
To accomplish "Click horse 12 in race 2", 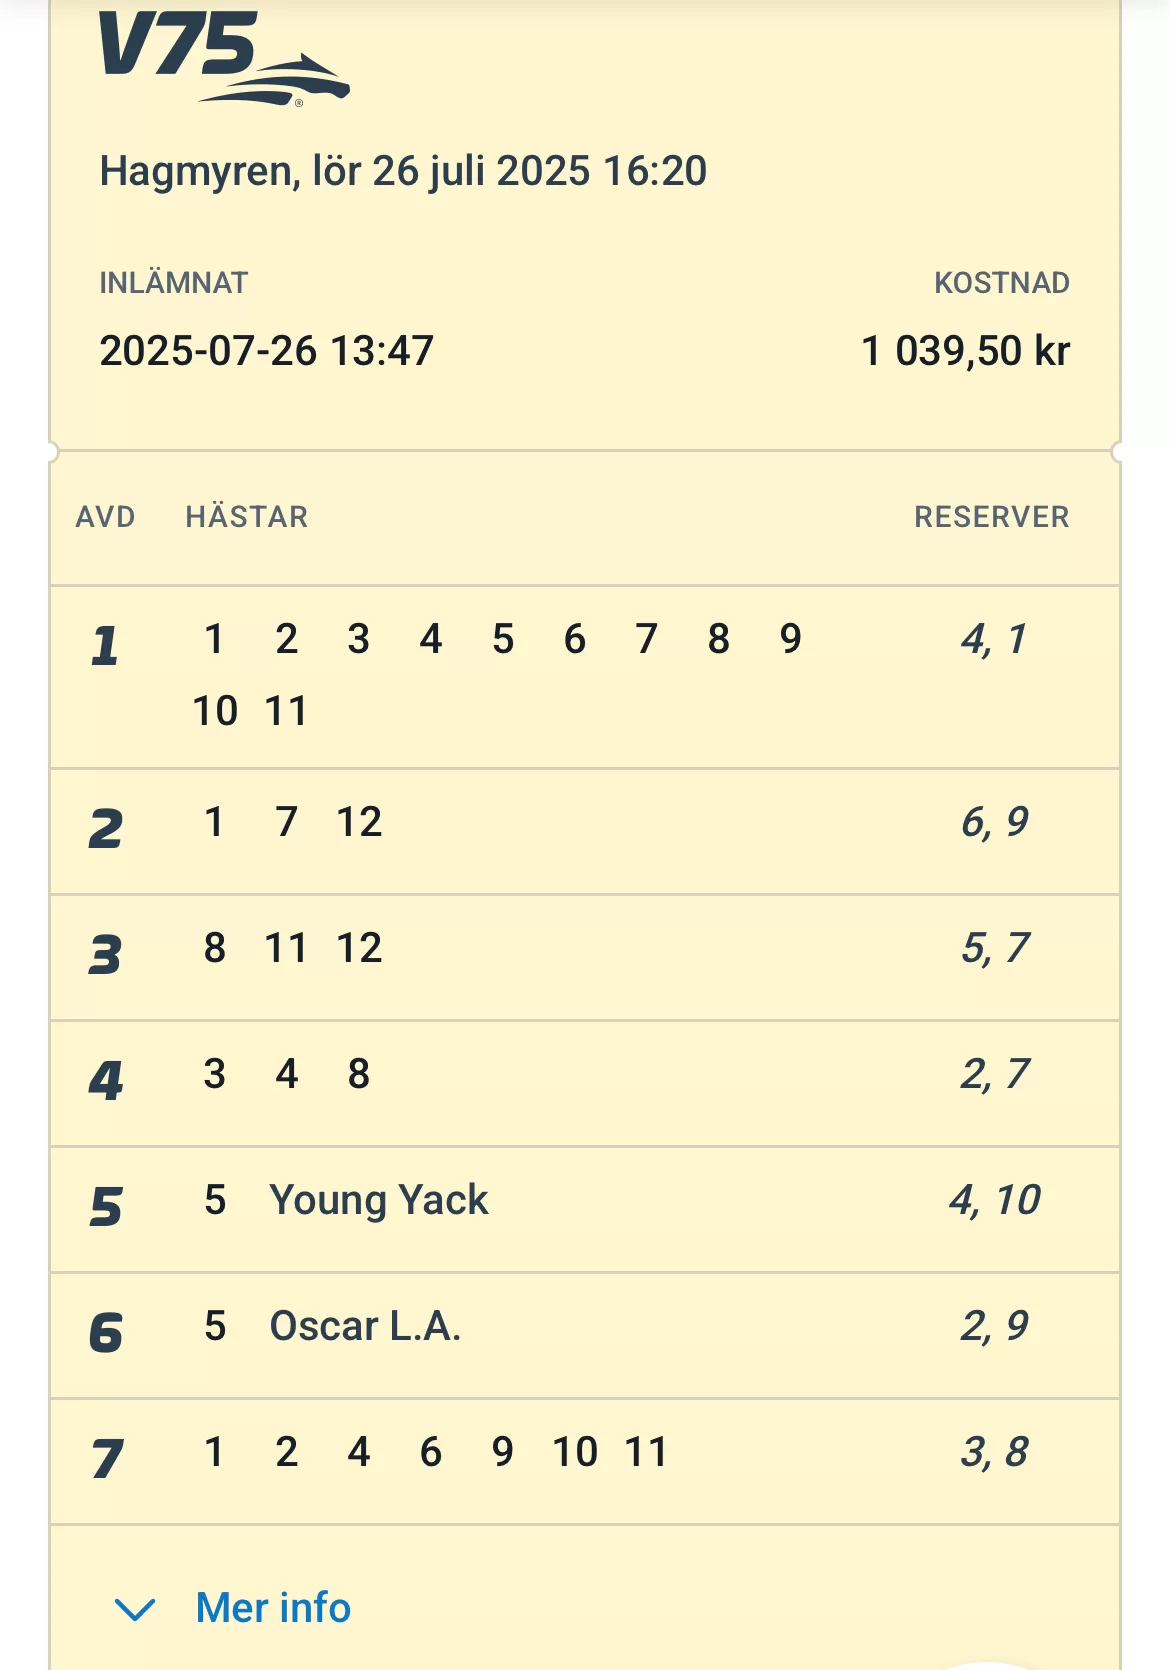I will (x=359, y=822).
